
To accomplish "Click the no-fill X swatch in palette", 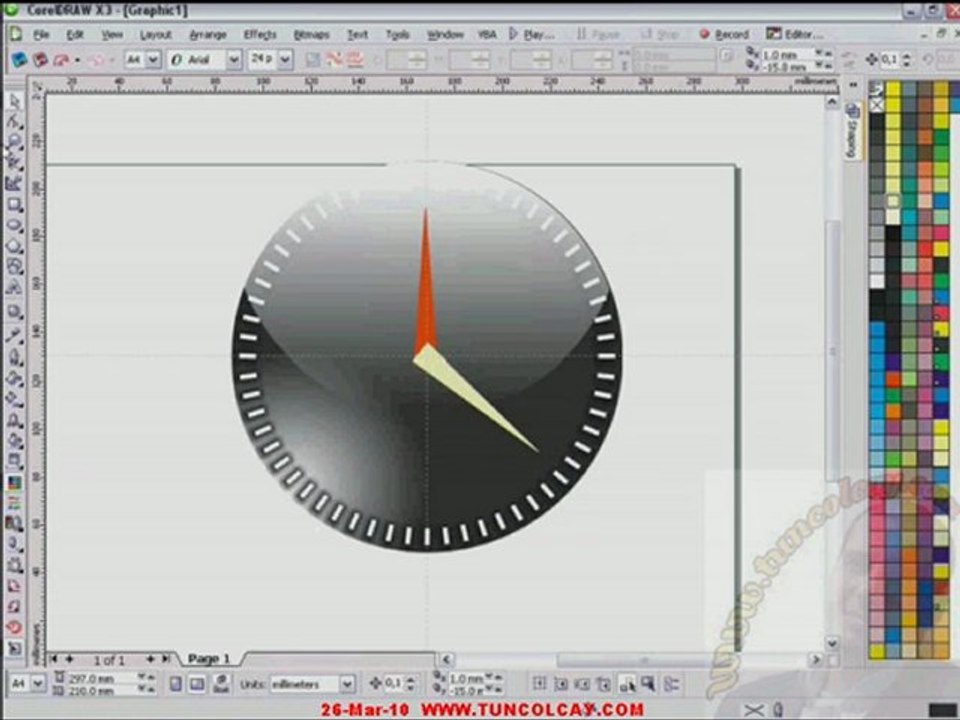I will 877,105.
